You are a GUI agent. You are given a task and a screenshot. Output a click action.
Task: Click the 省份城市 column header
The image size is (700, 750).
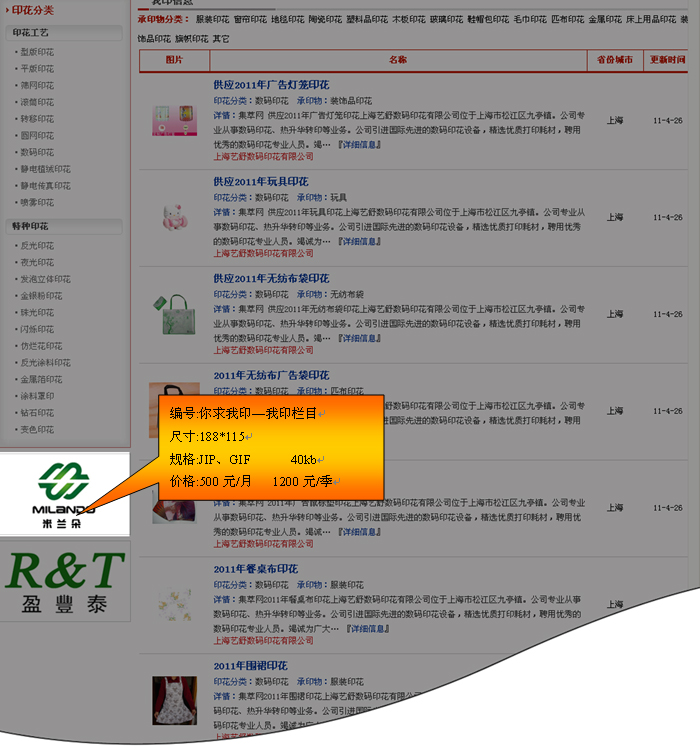pos(614,60)
